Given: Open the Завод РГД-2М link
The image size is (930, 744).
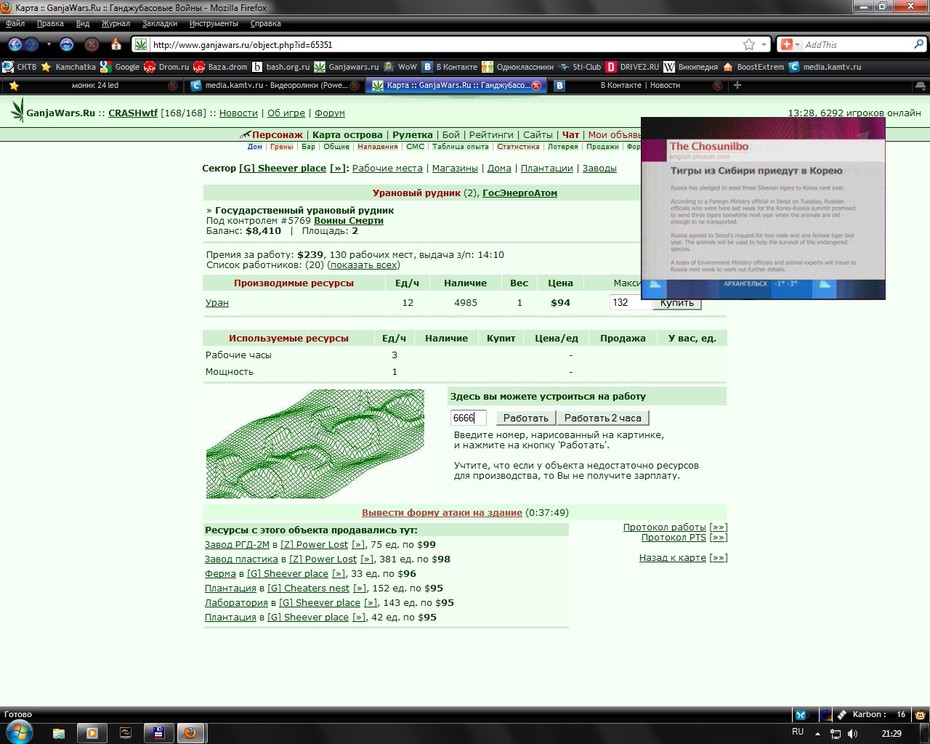Looking at the screenshot, I should 237,545.
